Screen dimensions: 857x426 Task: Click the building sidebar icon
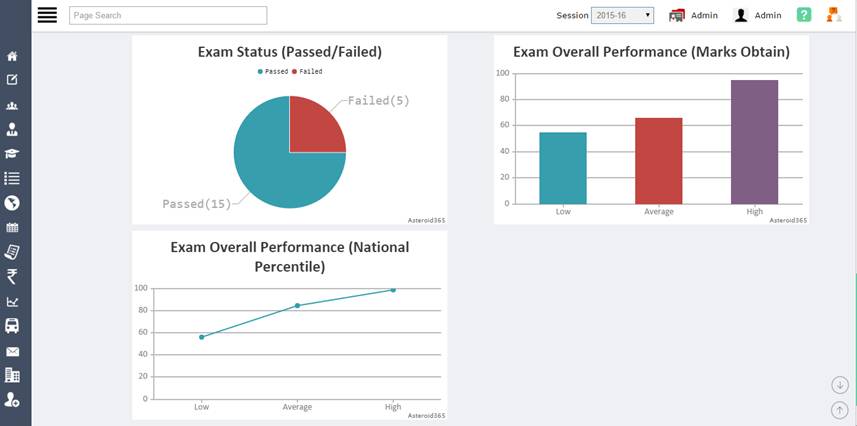coord(12,375)
